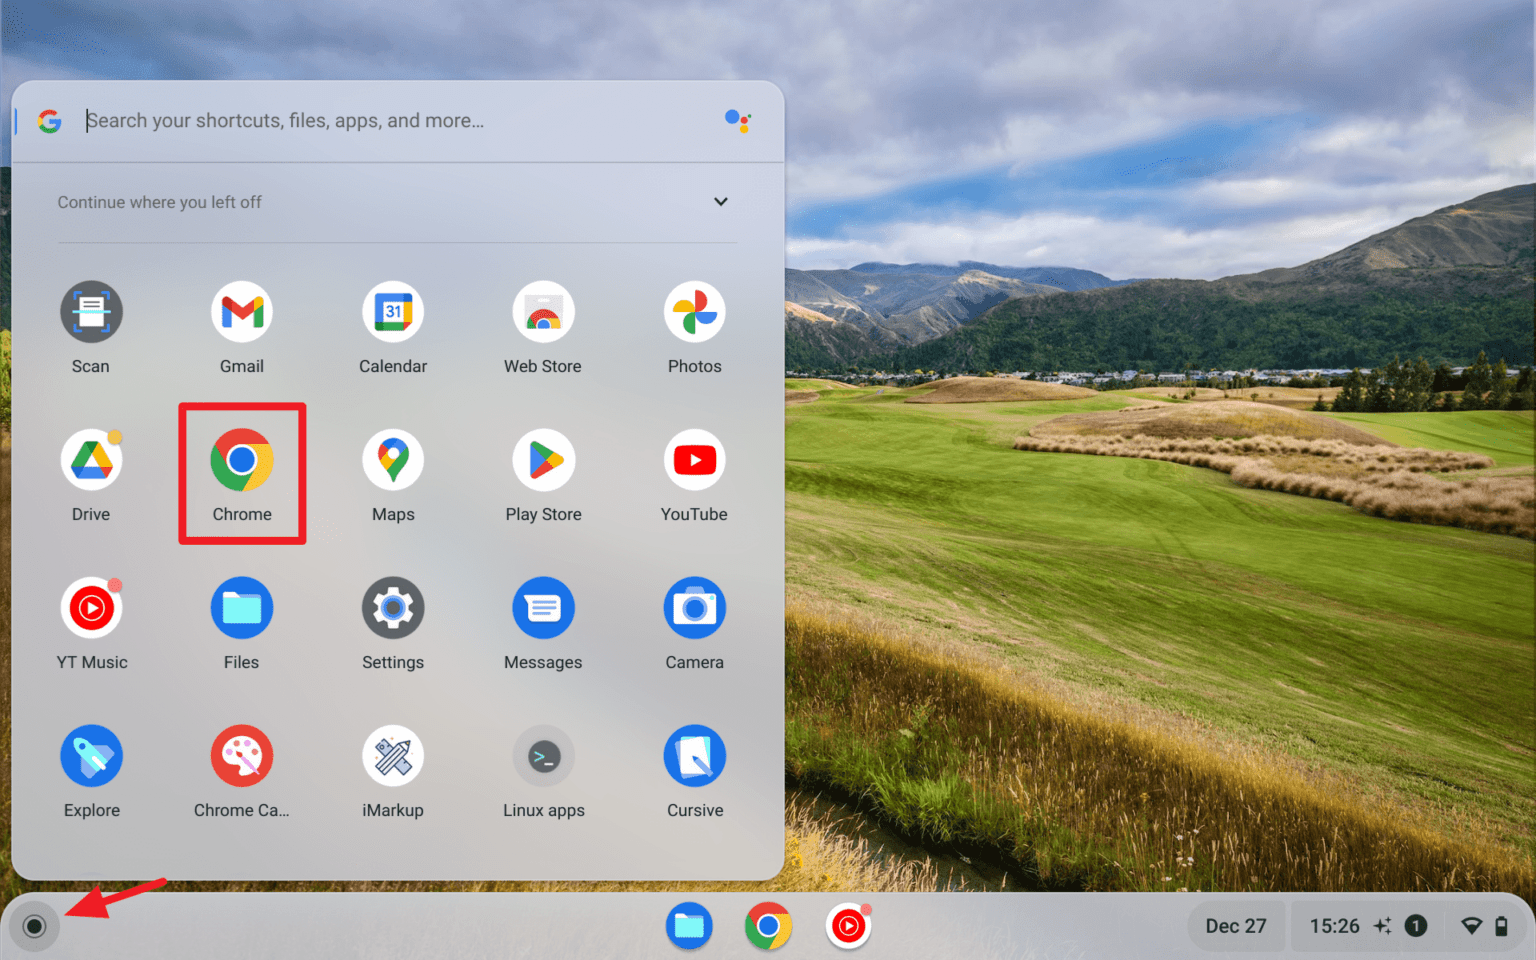Image resolution: width=1536 pixels, height=960 pixels.
Task: Collapse the Continue where you left off section
Action: point(720,201)
